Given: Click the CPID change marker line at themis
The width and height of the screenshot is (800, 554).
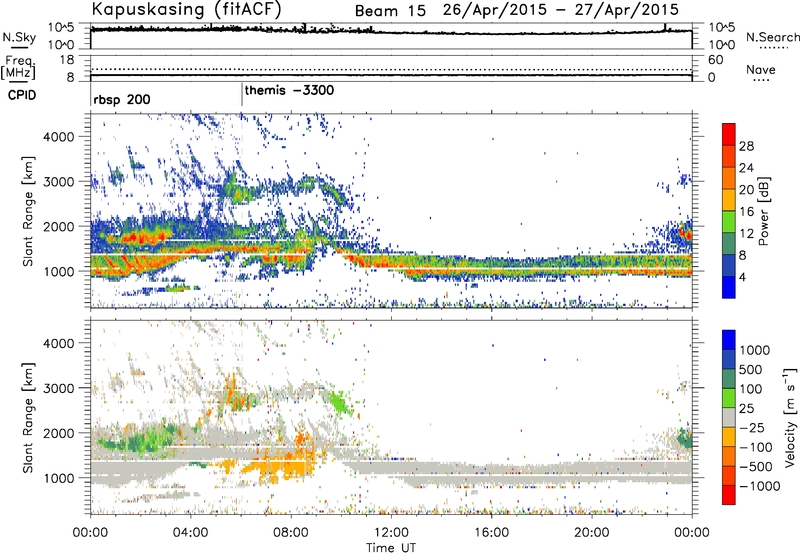Looking at the screenshot, I should pyautogui.click(x=242, y=95).
